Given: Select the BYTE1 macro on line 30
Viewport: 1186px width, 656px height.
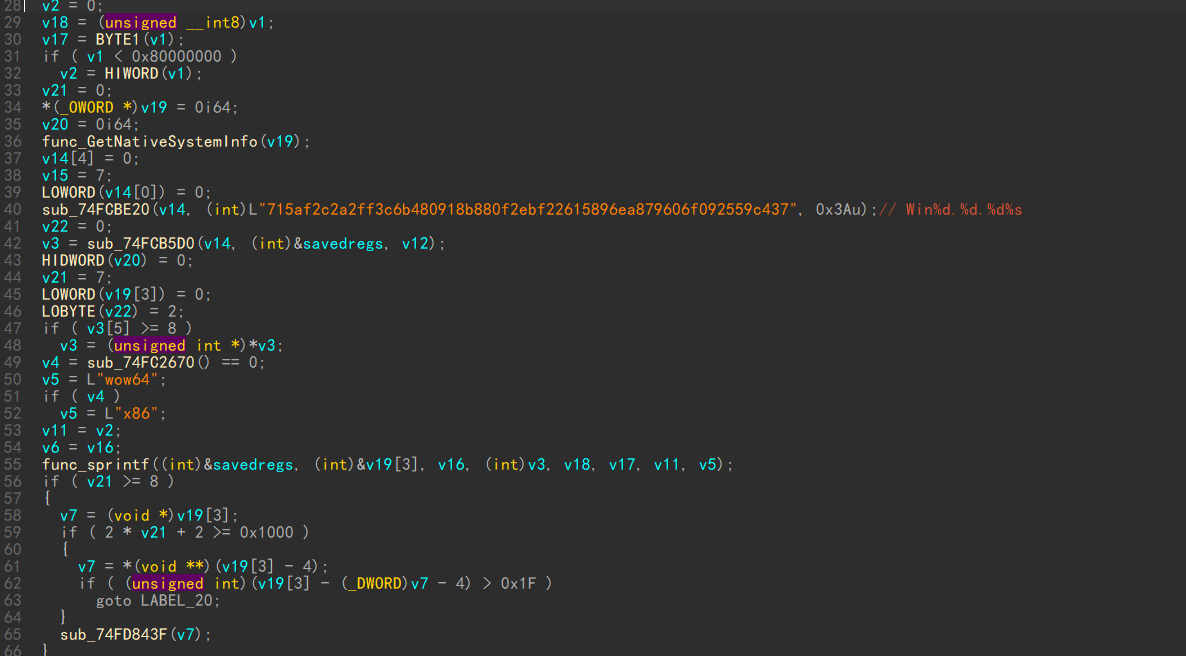Looking at the screenshot, I should coord(118,39).
